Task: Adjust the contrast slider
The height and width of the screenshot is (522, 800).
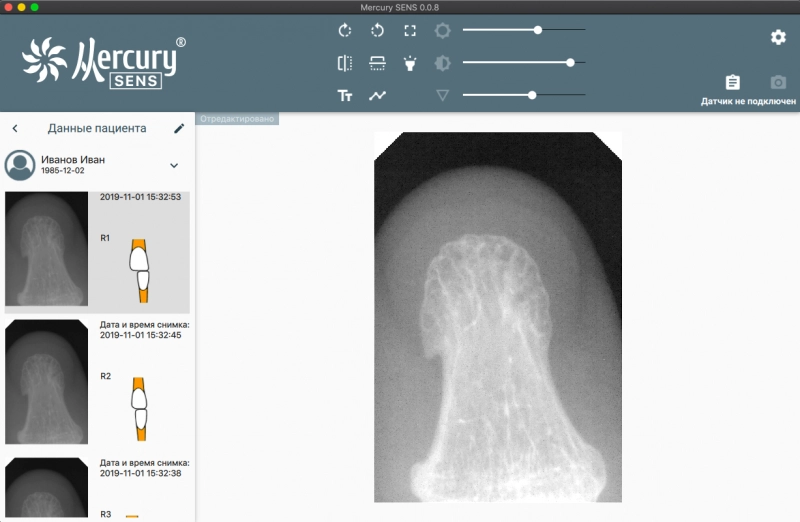Action: [x=570, y=62]
